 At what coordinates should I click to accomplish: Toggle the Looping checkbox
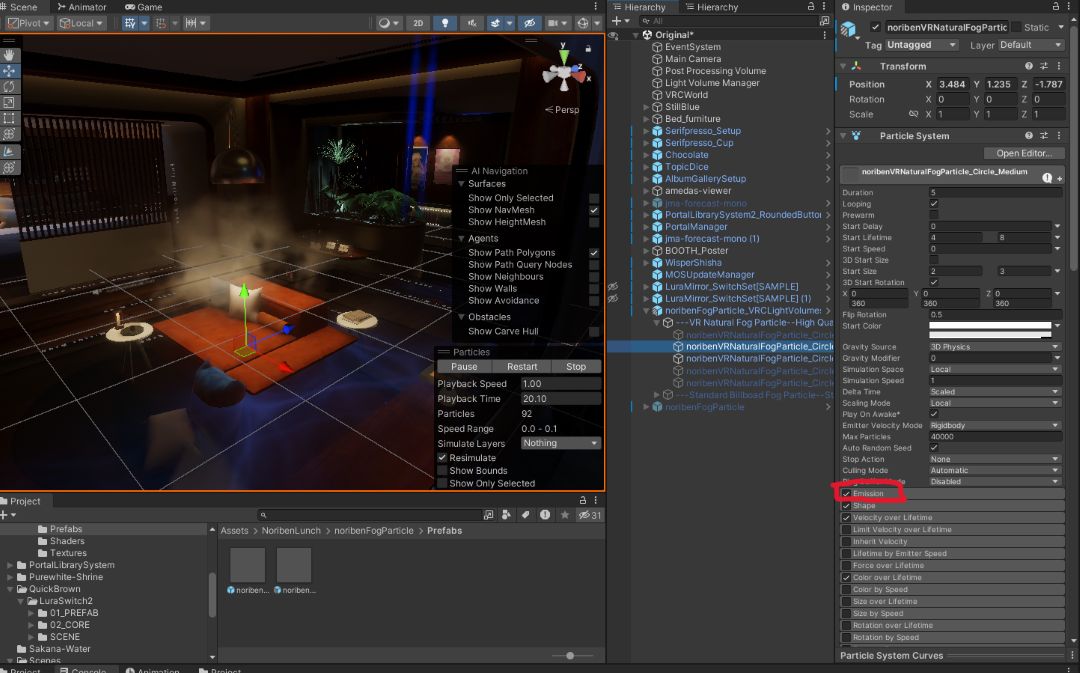pos(934,204)
